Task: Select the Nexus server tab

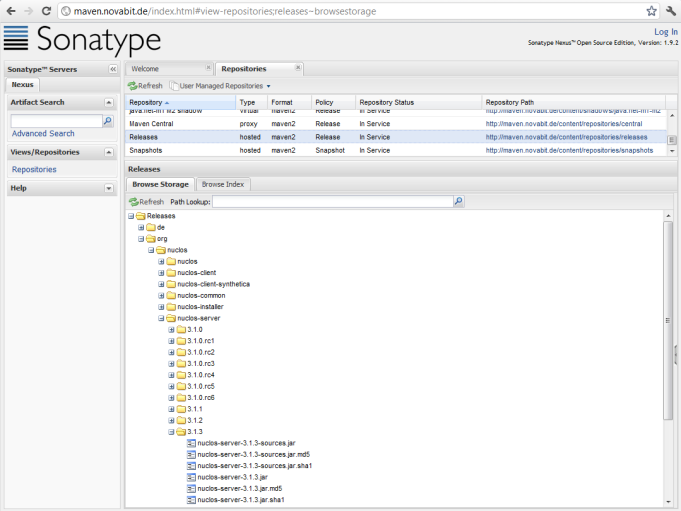Action: [23, 84]
